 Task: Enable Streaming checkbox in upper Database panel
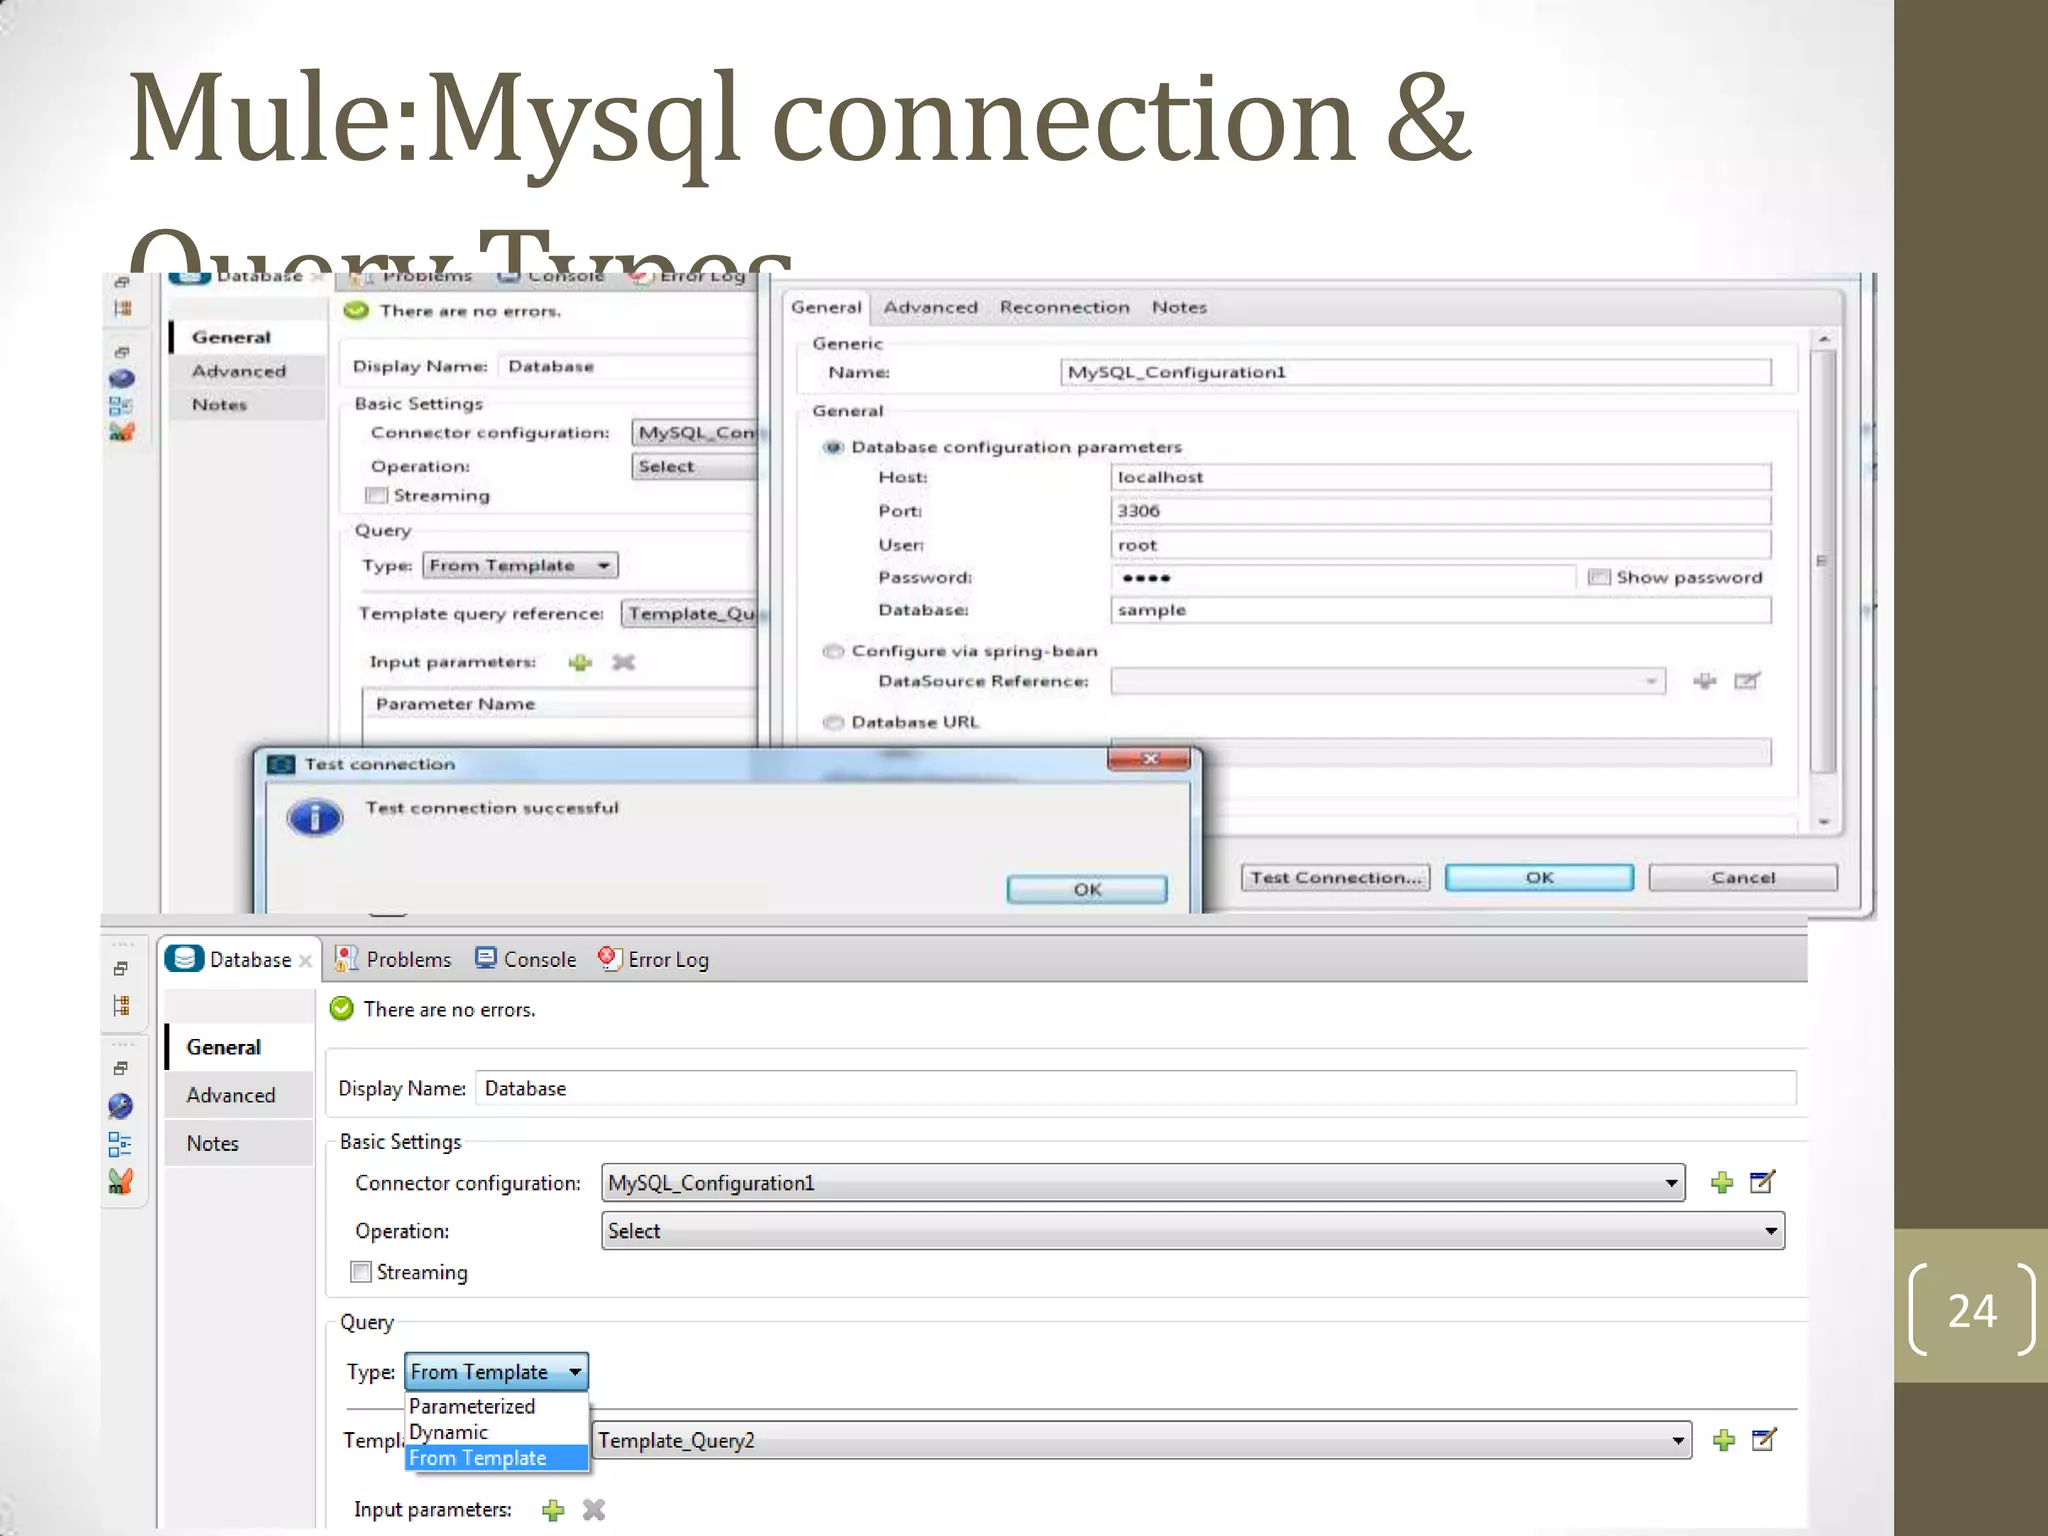376,495
